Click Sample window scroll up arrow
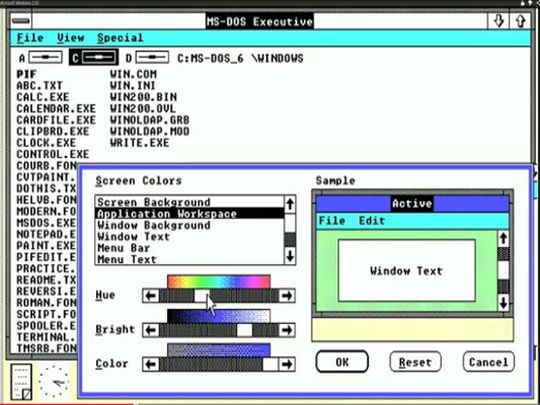Screen dimensions: 540x405 click(503, 238)
